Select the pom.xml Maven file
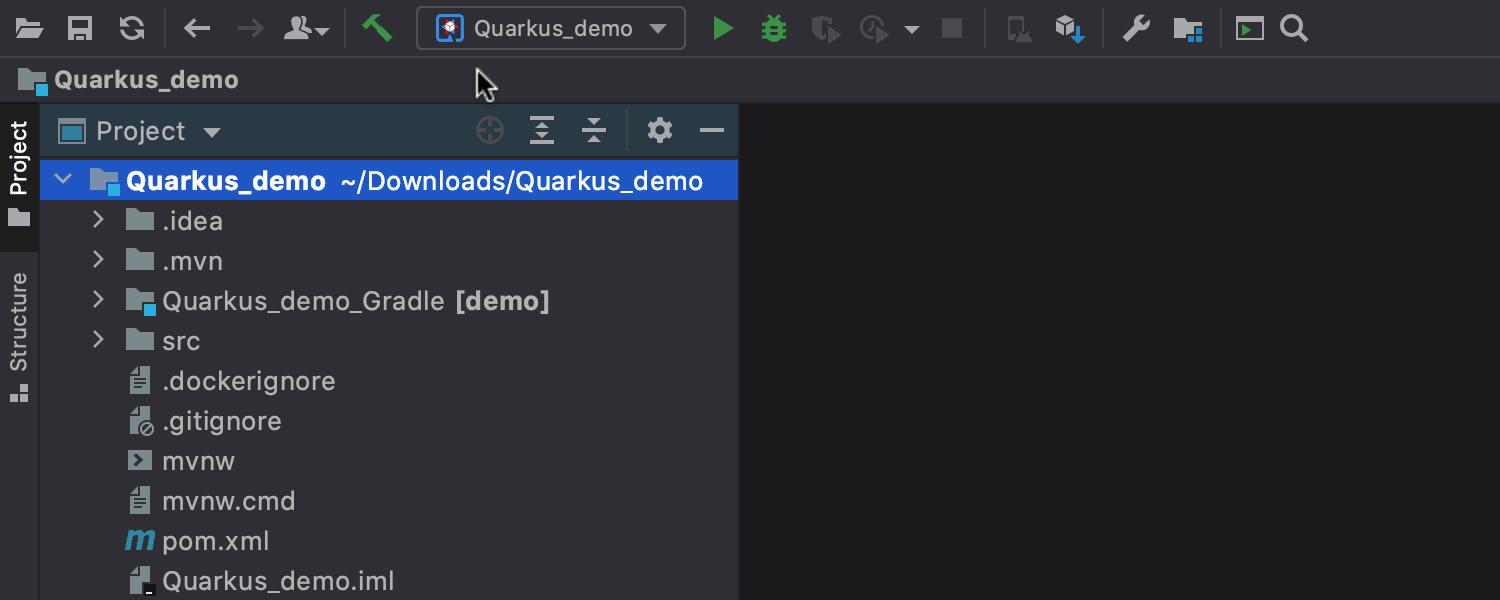The height and width of the screenshot is (600, 1500). pos(389,541)
